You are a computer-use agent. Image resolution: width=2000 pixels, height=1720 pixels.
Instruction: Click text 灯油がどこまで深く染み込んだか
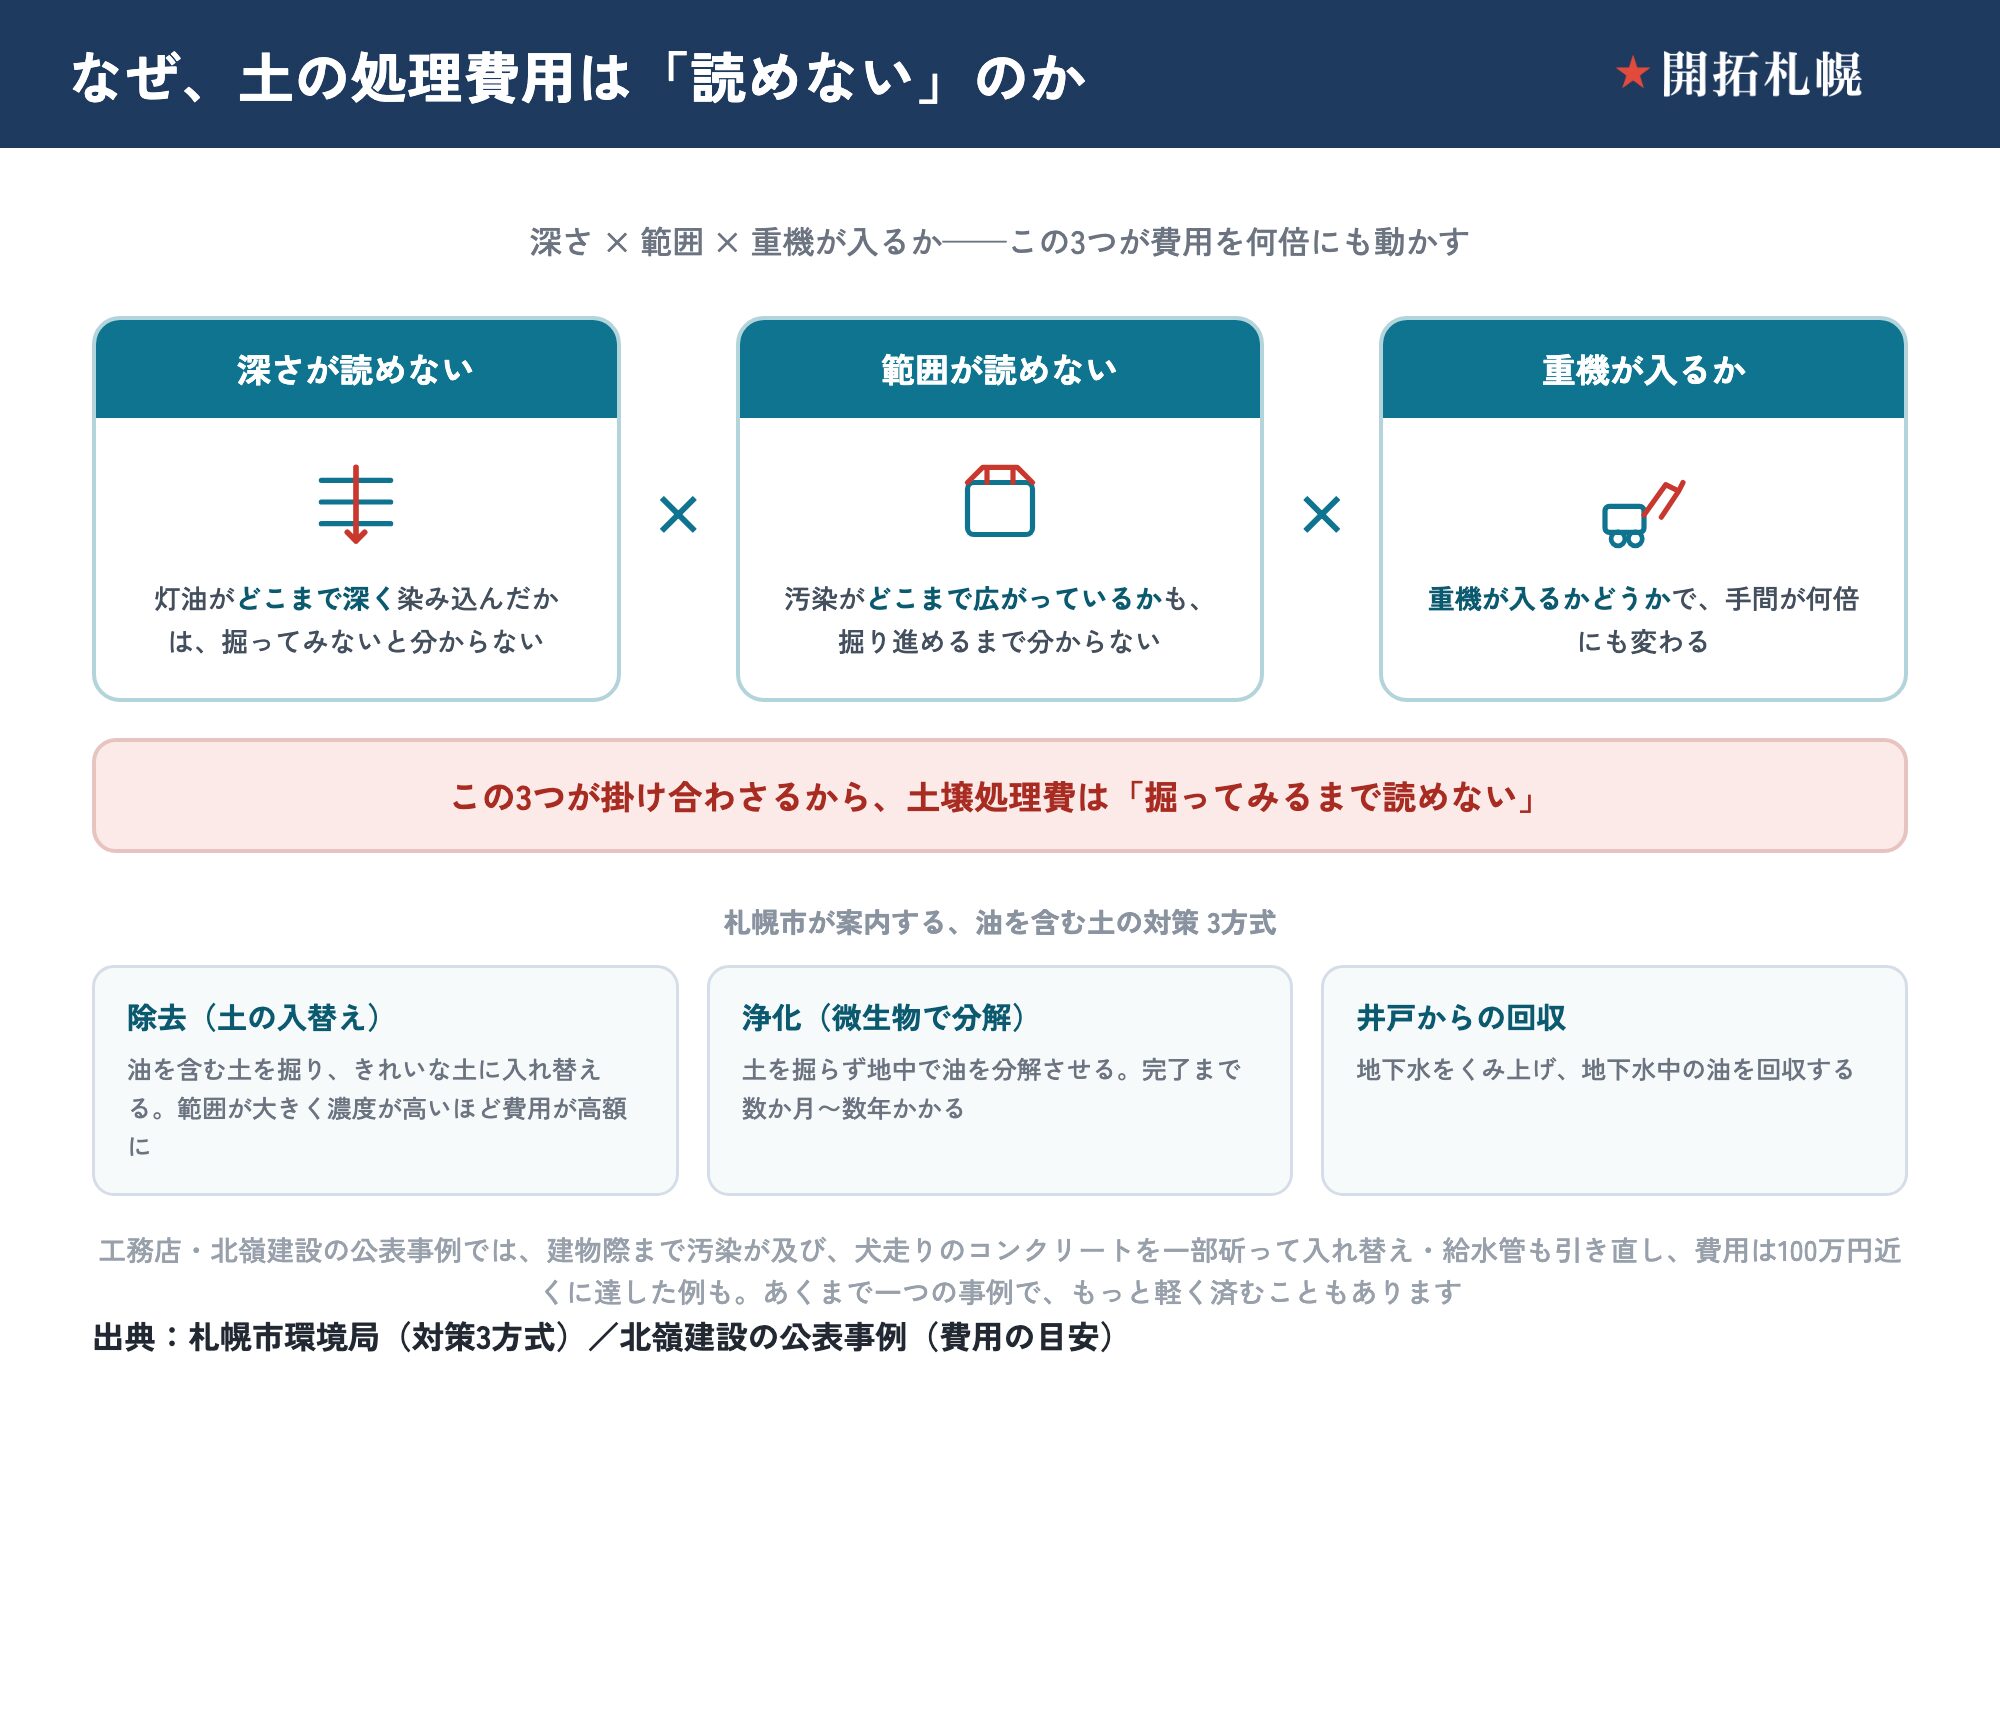356,598
